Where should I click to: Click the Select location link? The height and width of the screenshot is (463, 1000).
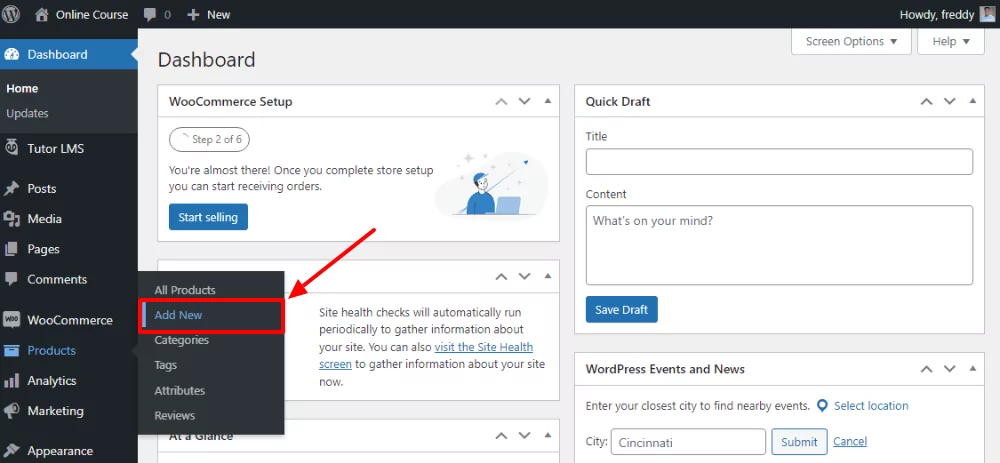[871, 406]
